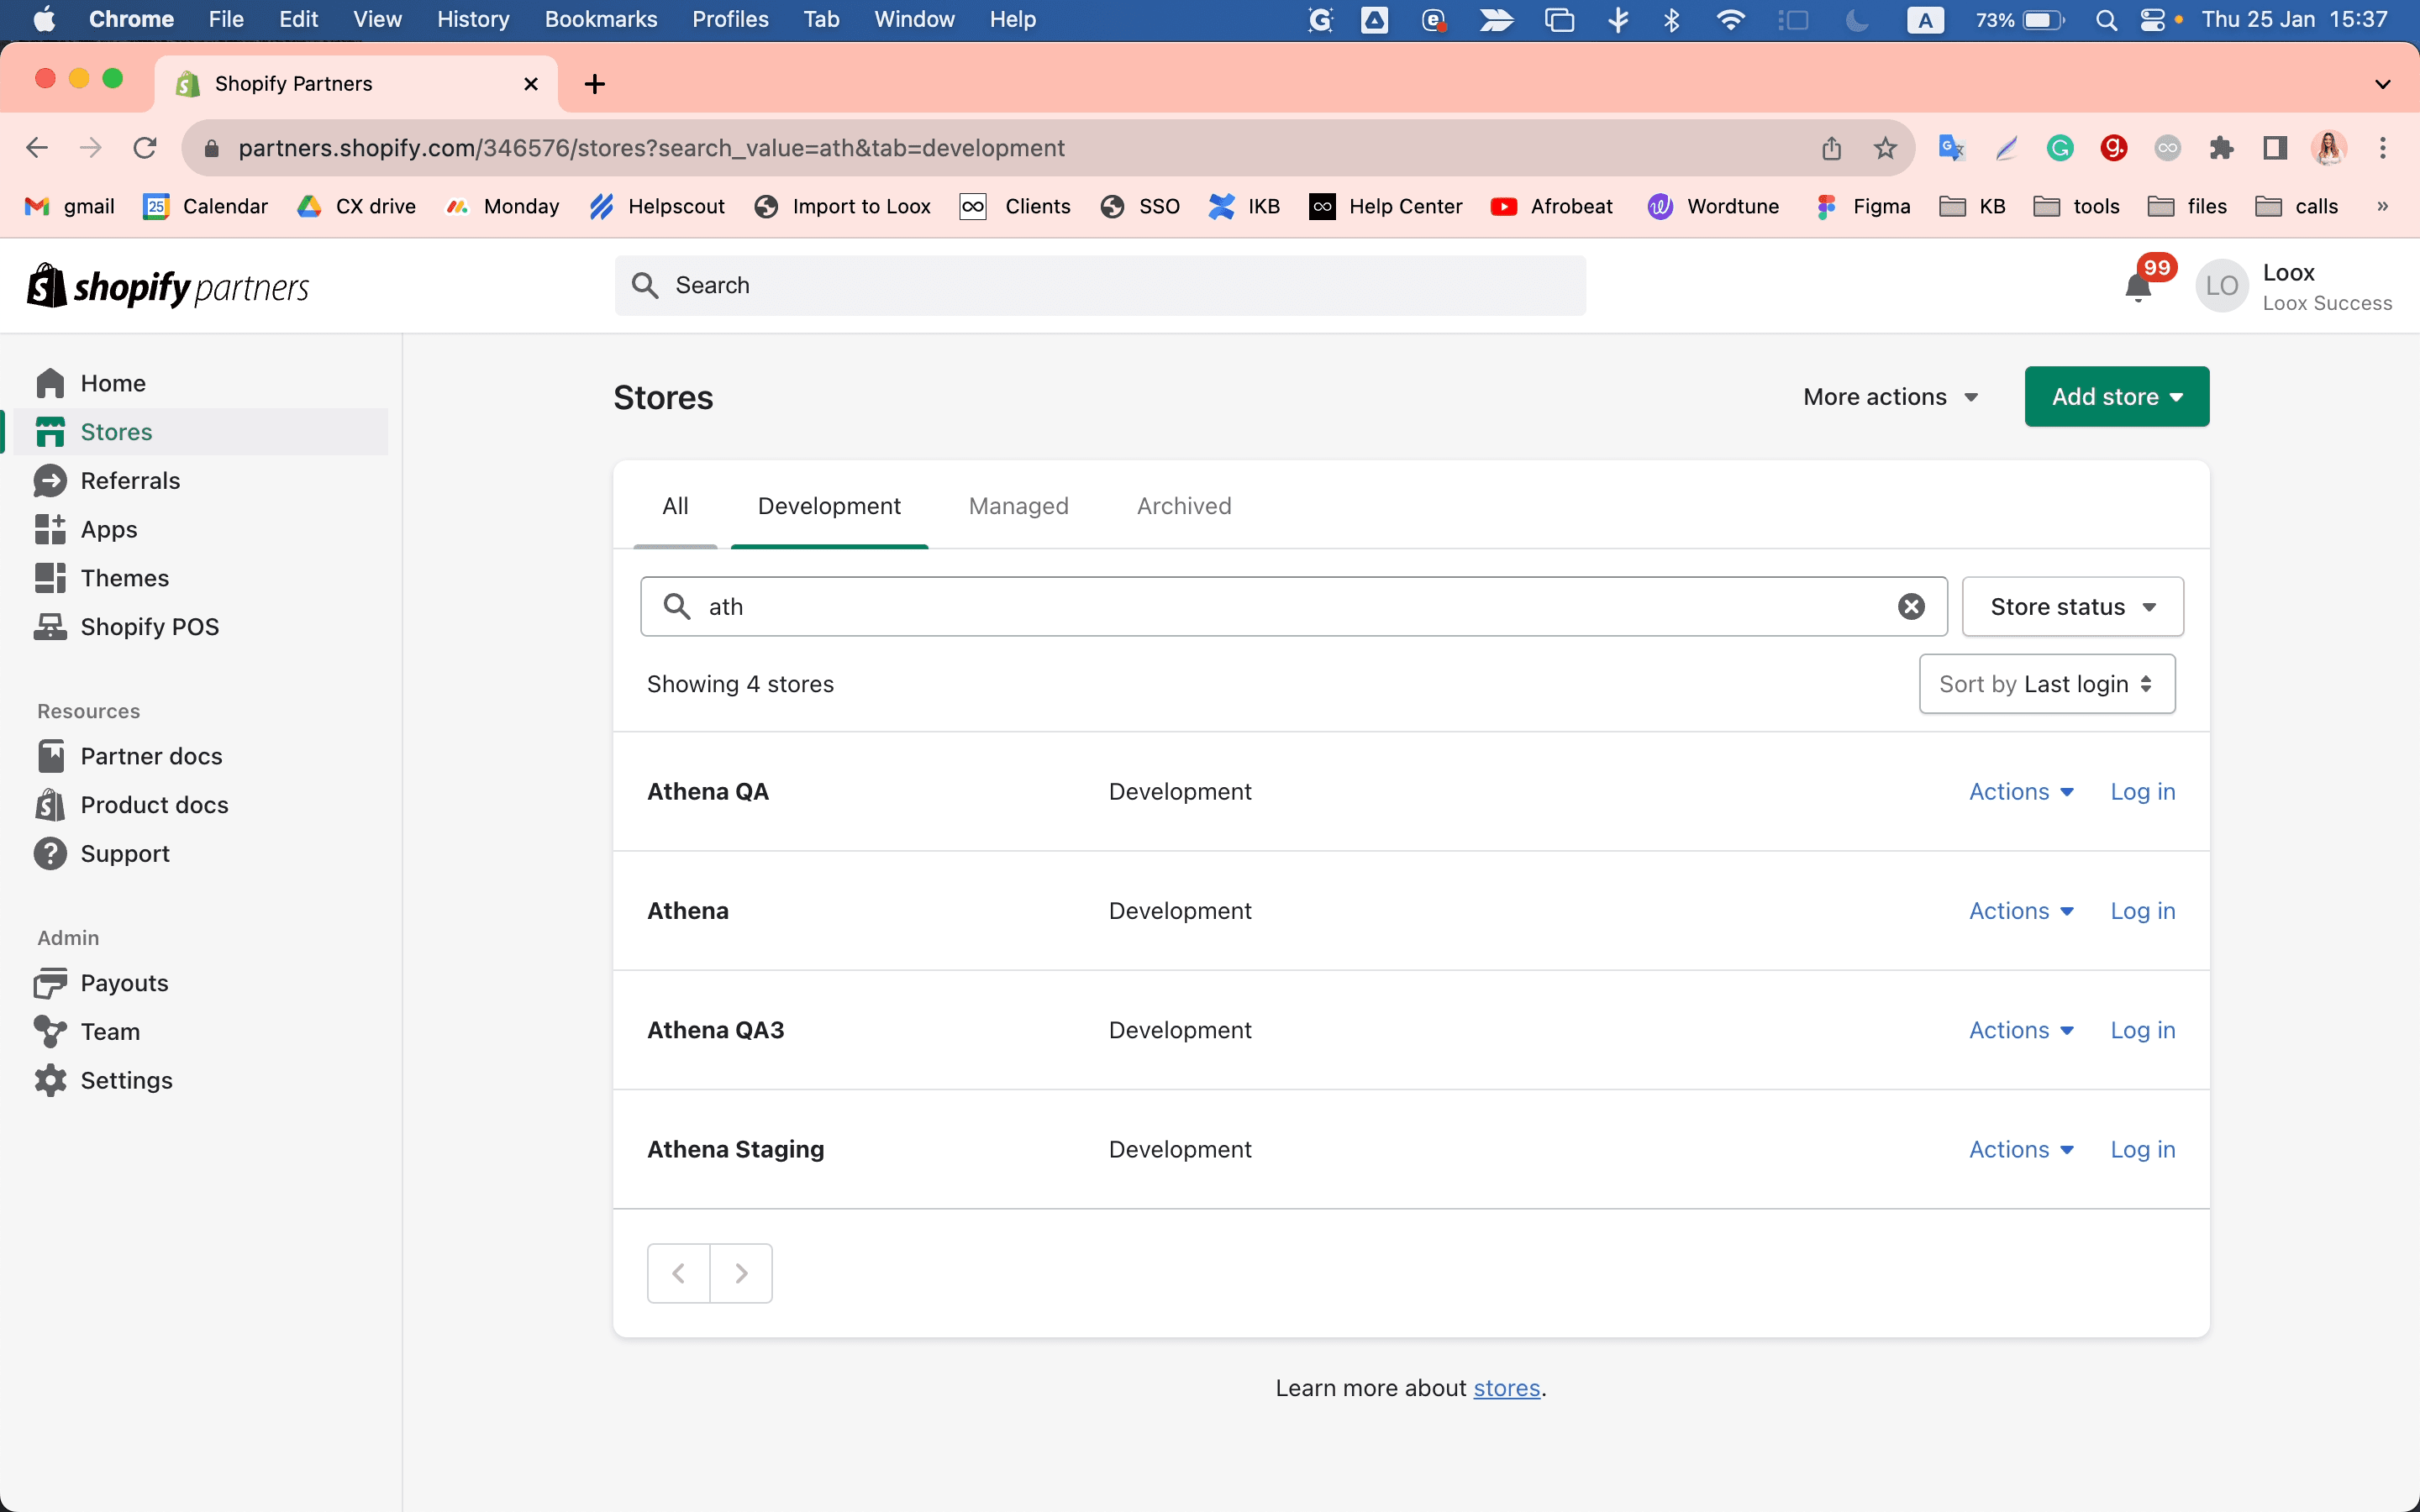Open the Figma bookmark
Image resolution: width=2420 pixels, height=1512 pixels.
tap(1863, 206)
